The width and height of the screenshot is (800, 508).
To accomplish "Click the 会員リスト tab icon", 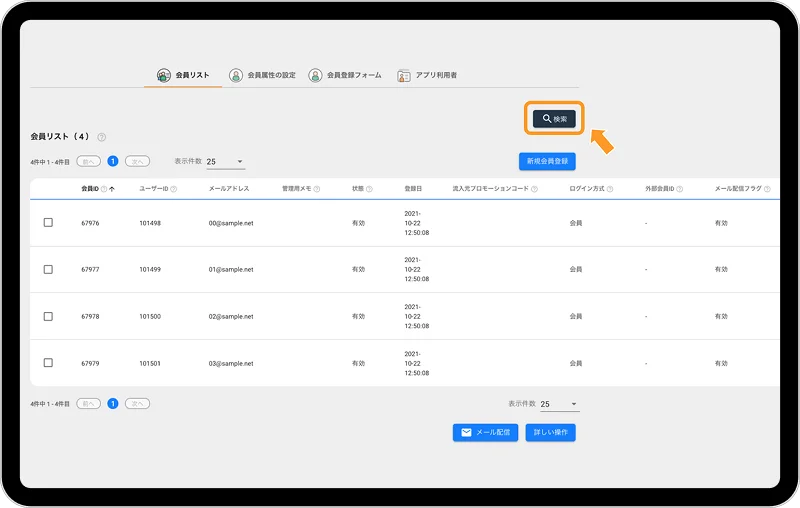I will (x=164, y=75).
